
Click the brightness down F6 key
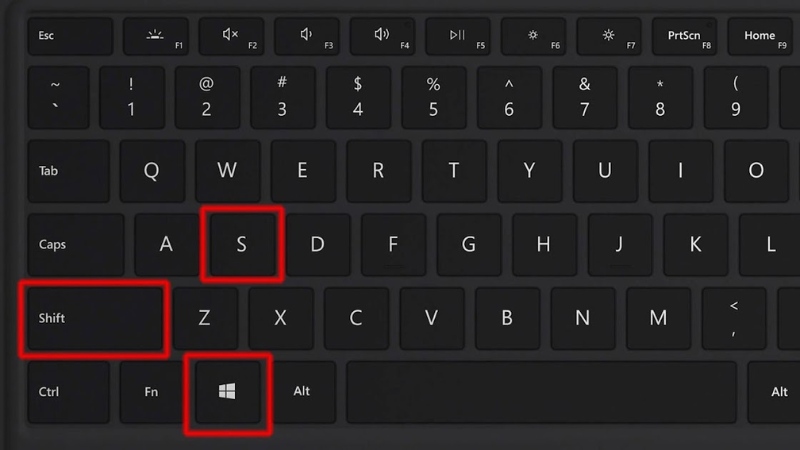[533, 36]
